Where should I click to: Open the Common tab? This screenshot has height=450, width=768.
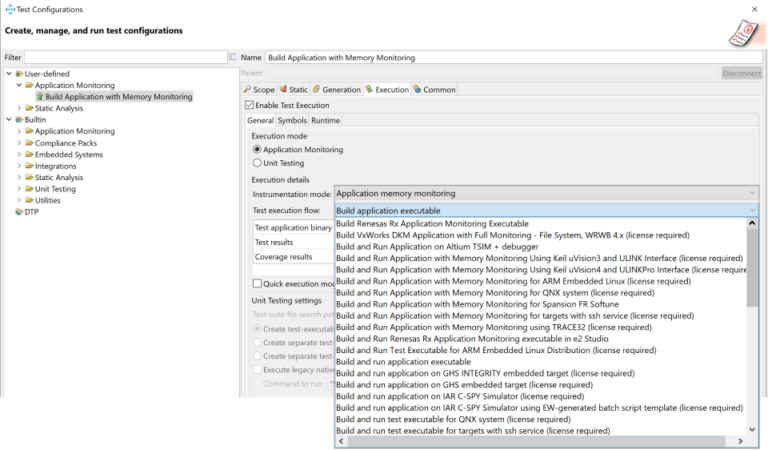pyautogui.click(x=434, y=89)
